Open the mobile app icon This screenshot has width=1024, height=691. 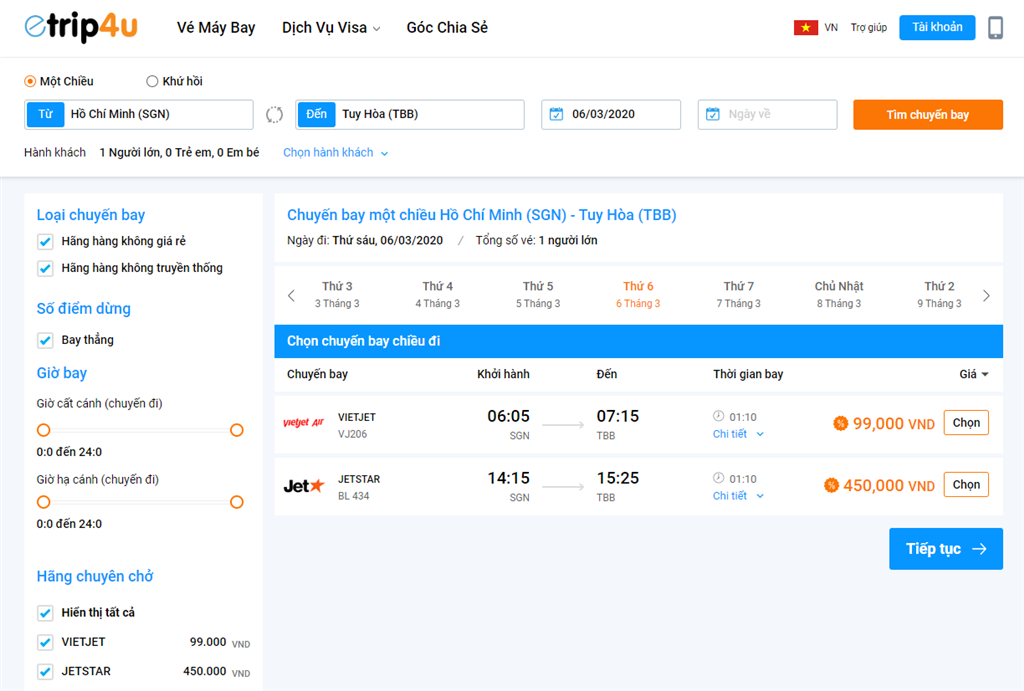click(996, 27)
